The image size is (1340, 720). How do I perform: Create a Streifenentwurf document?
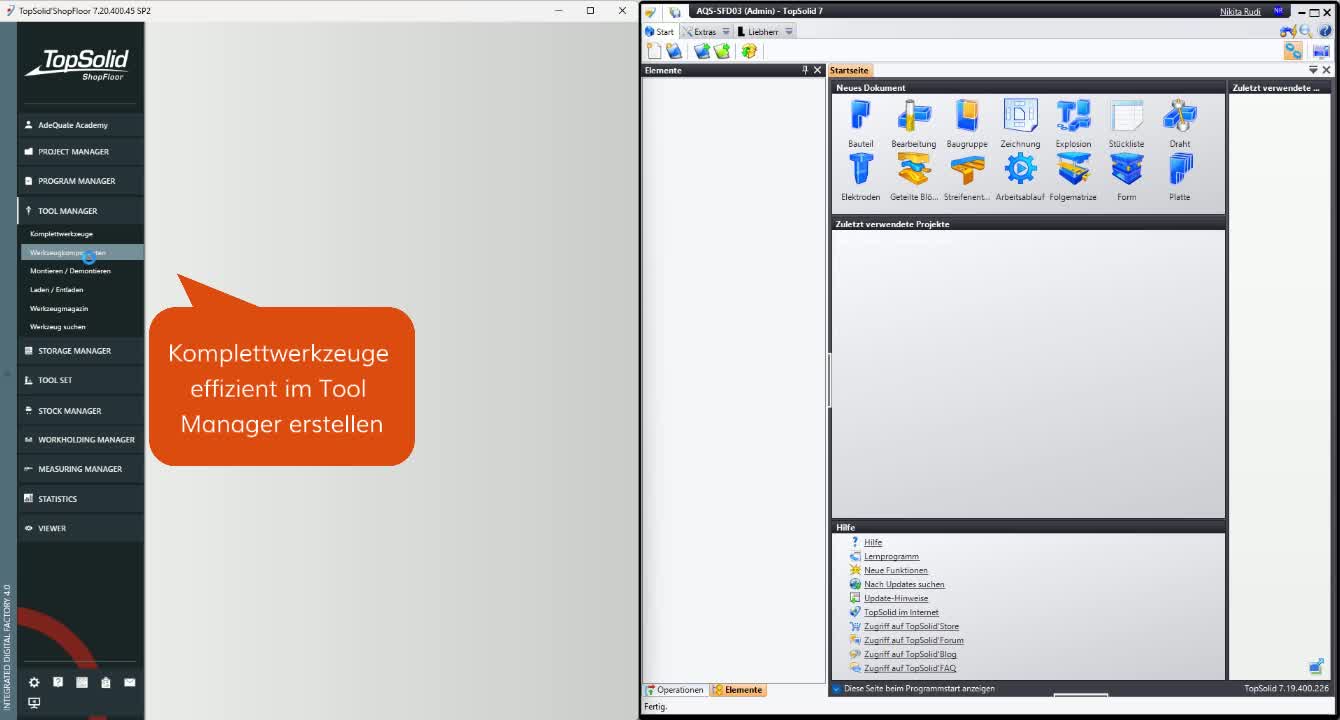tap(967, 177)
